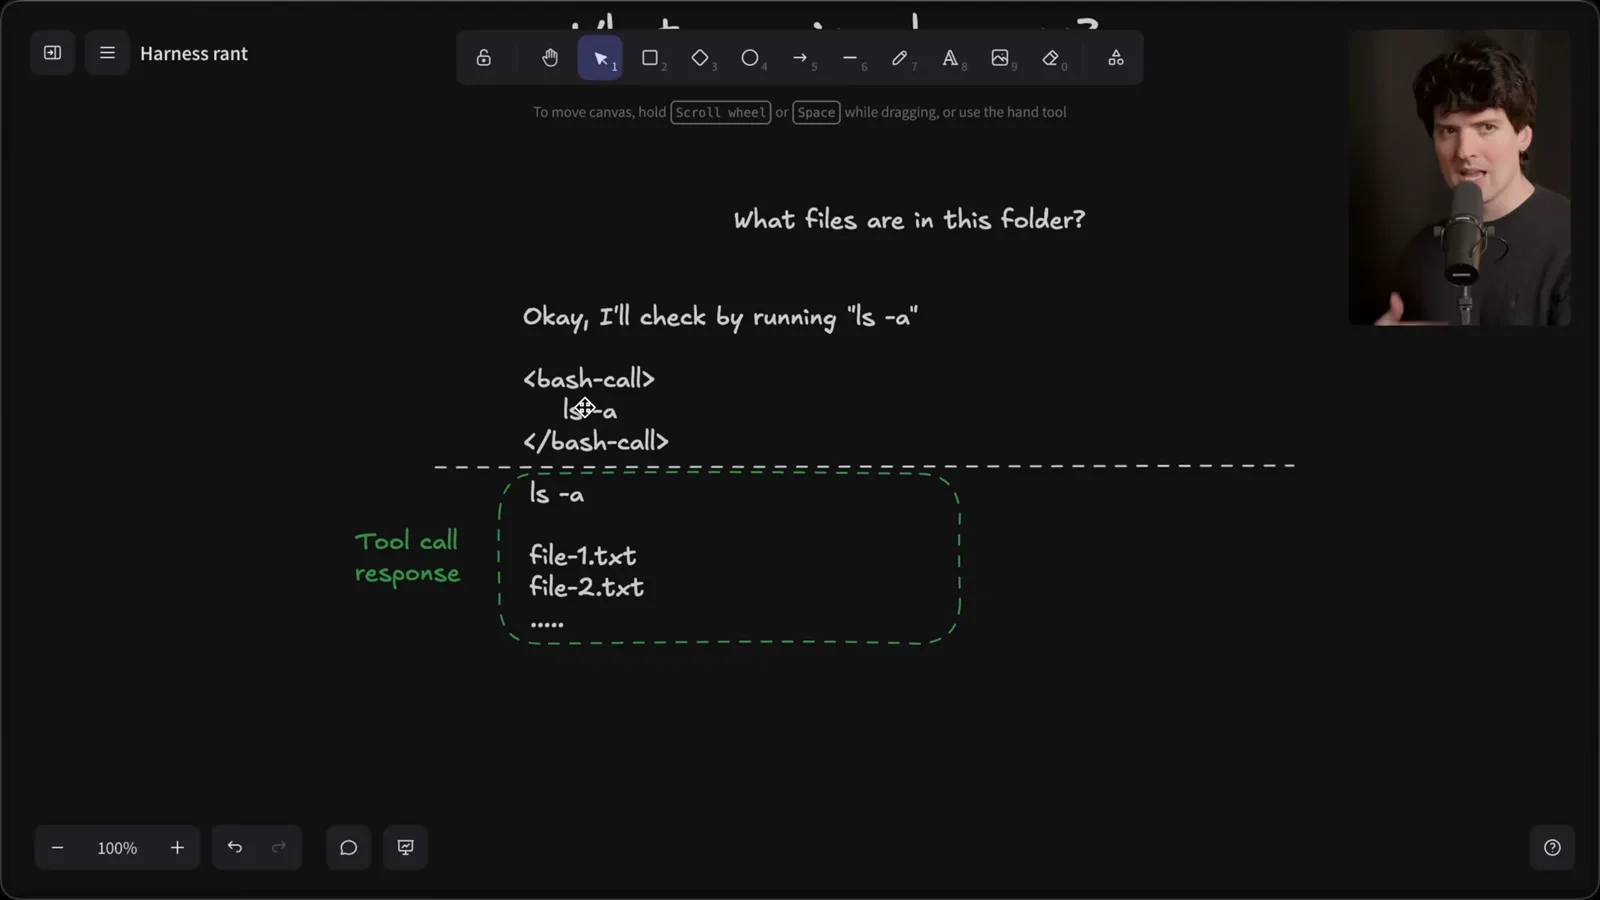
Task: Select the Insert image tool
Action: click(1000, 58)
